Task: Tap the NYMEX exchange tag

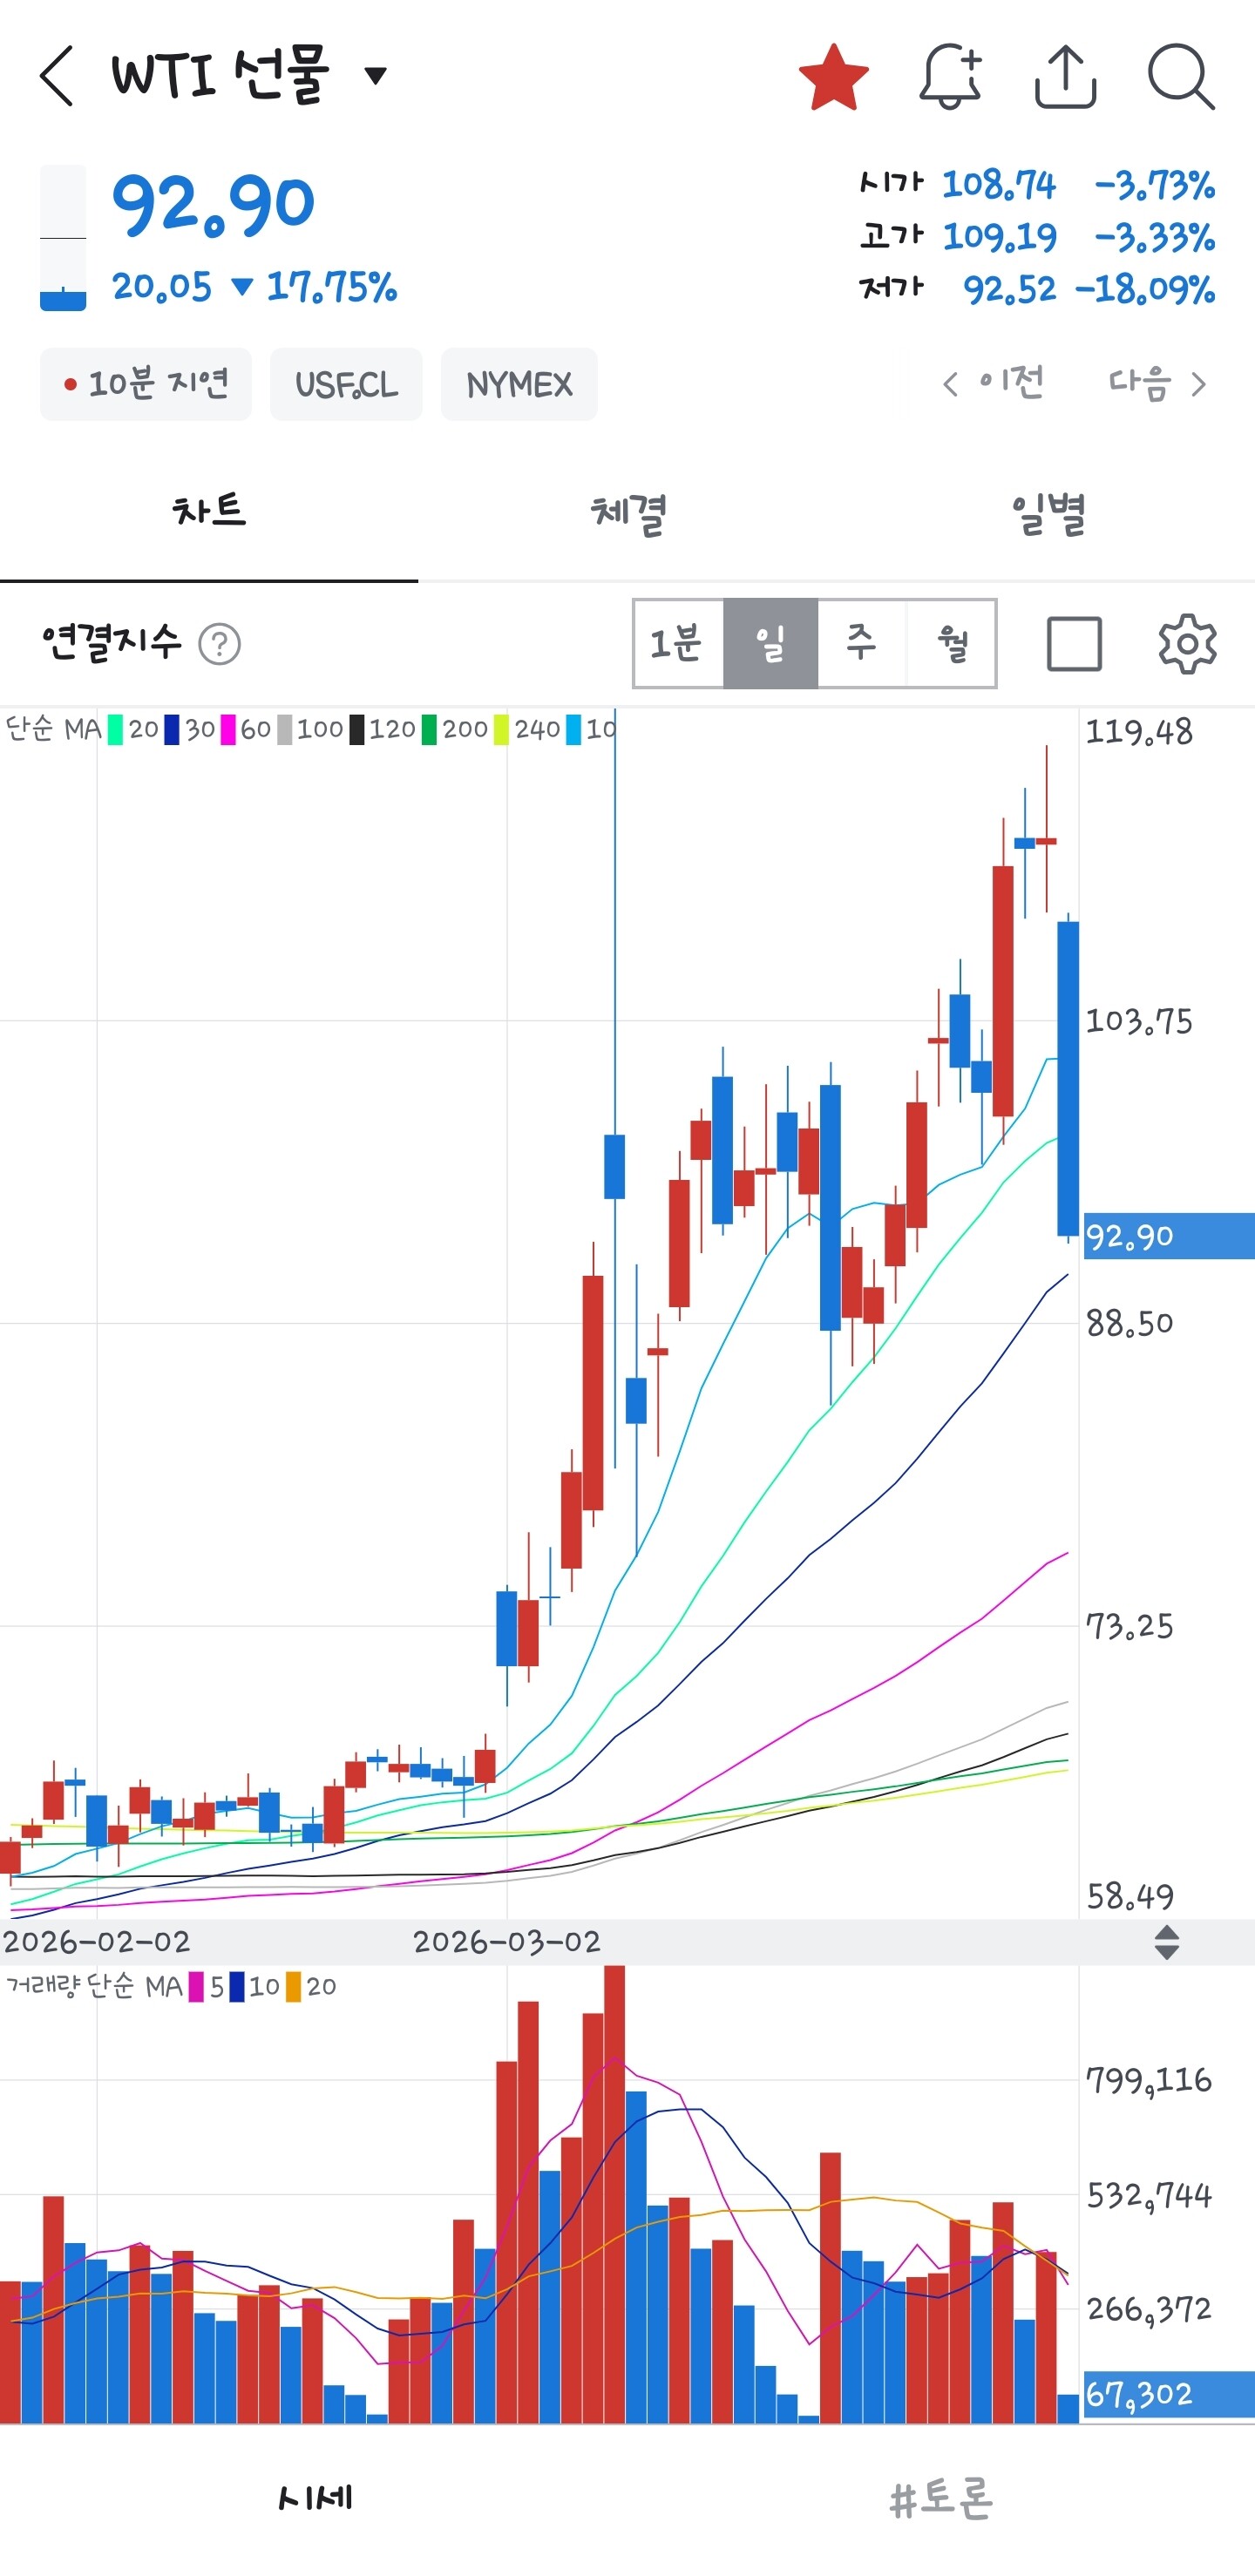Action: 519,384
